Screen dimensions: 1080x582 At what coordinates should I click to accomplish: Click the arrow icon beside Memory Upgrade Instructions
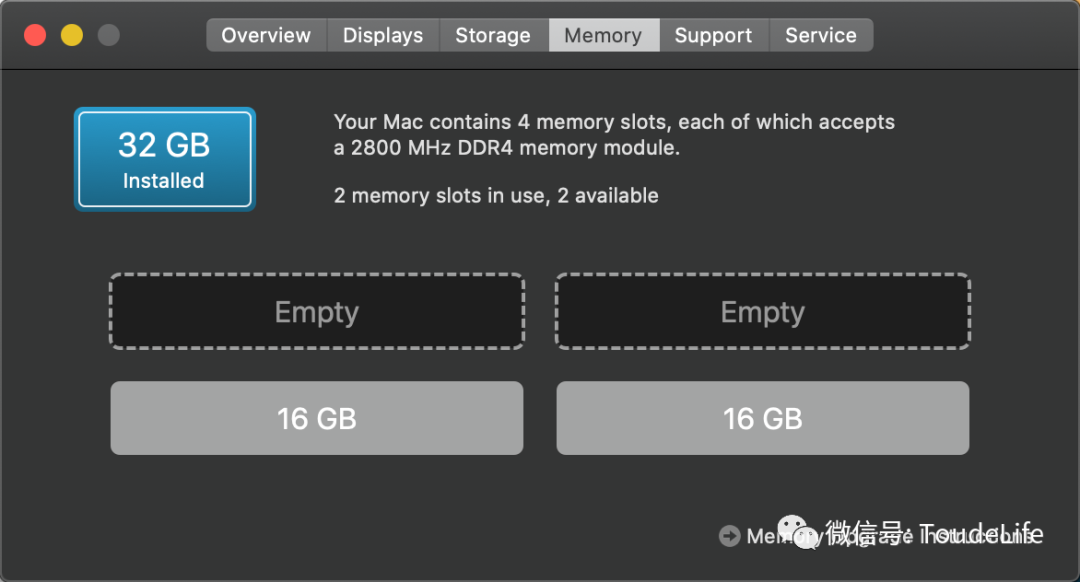pos(729,536)
